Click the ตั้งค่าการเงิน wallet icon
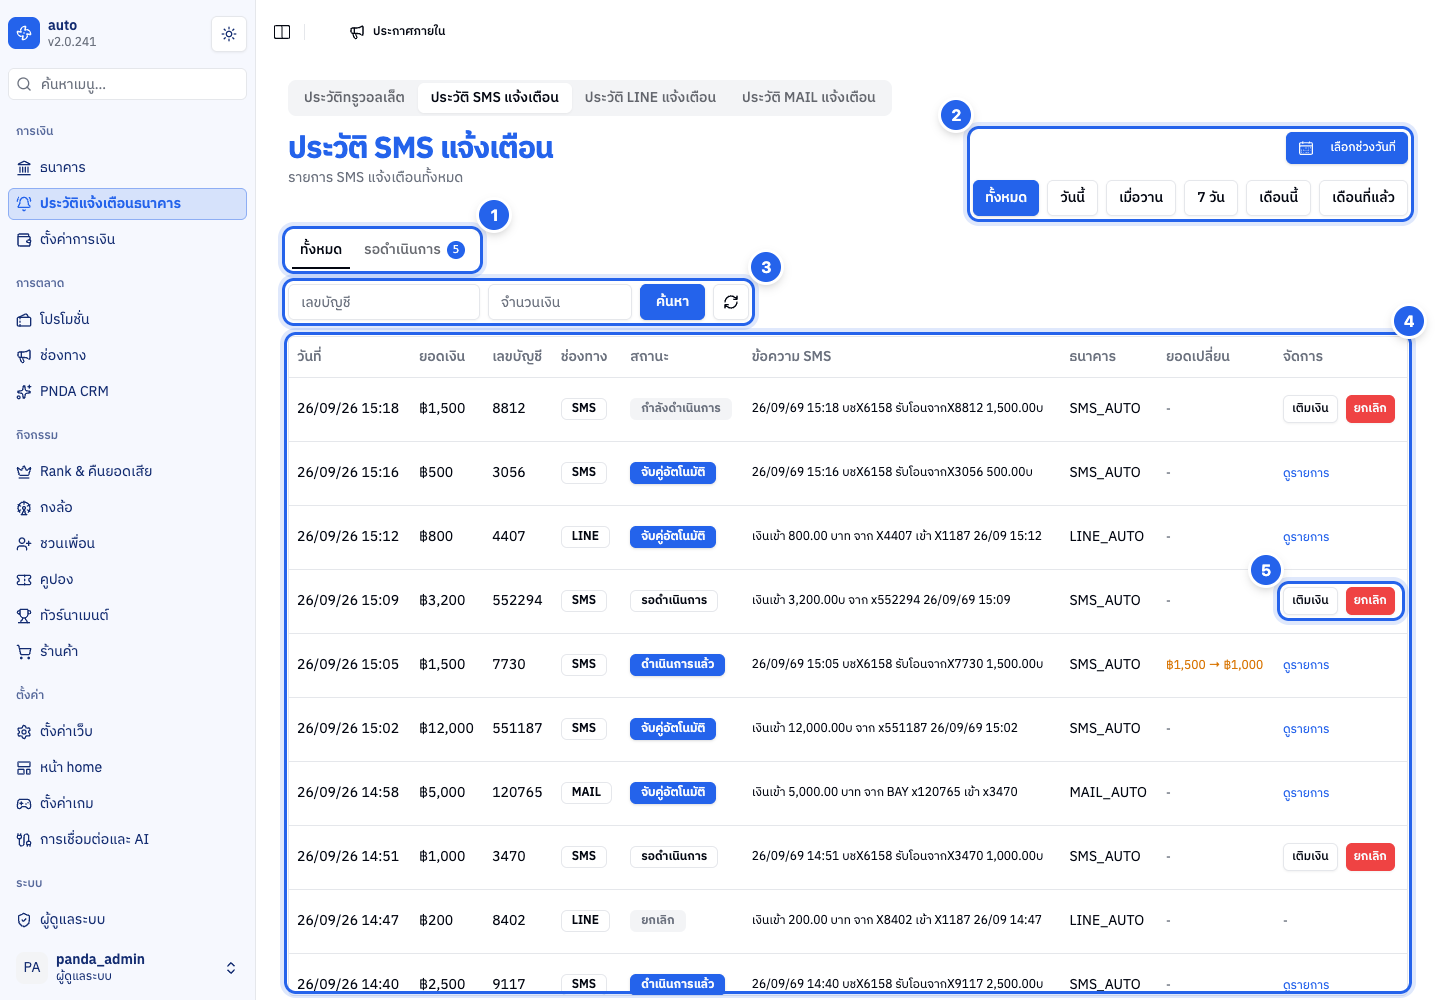This screenshot has width=1440, height=1000. click(24, 239)
